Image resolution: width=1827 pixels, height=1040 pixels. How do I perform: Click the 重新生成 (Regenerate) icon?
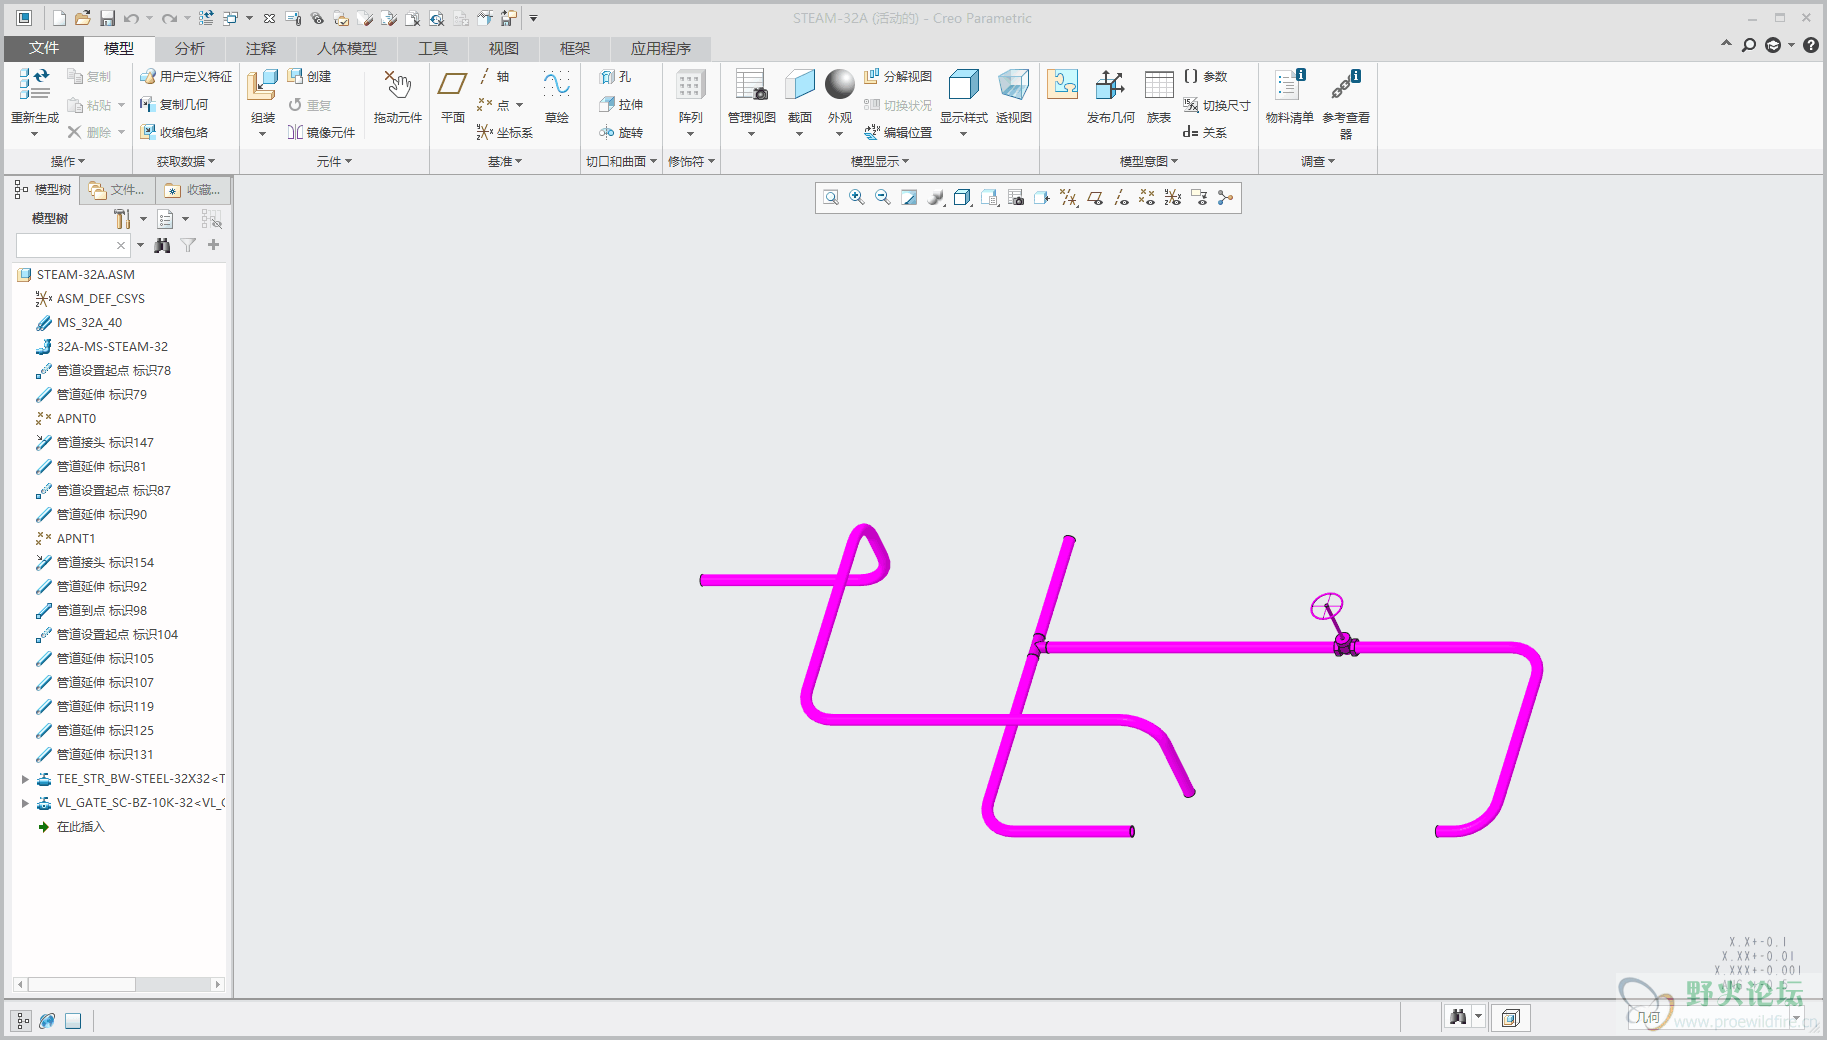tap(34, 85)
